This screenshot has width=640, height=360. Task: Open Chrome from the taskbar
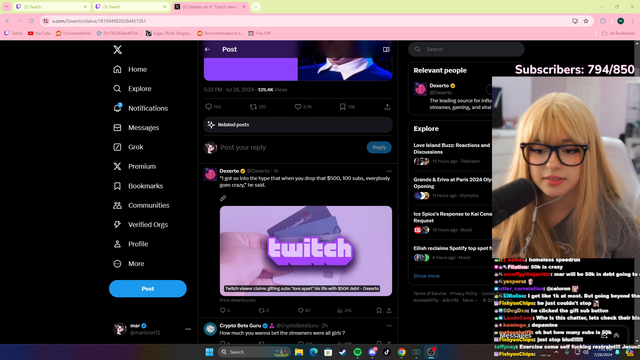click(402, 352)
